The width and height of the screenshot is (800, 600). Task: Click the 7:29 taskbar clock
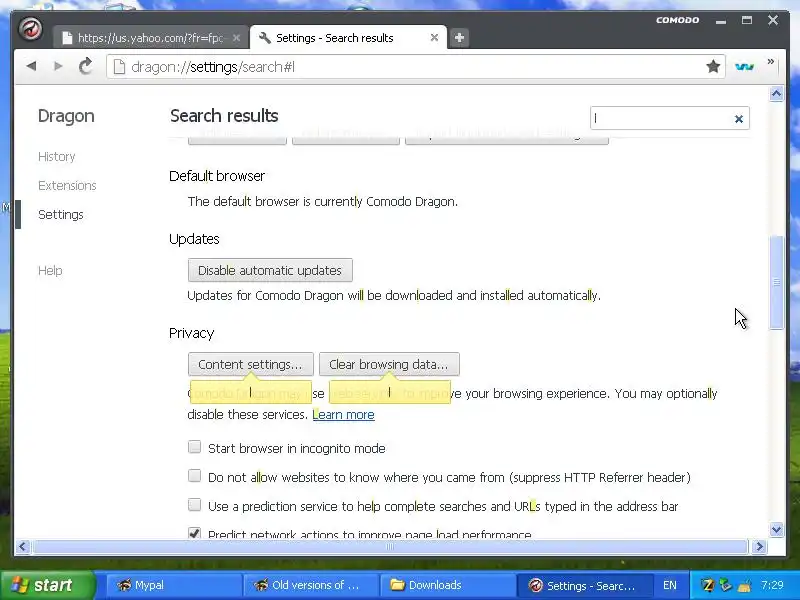(772, 585)
